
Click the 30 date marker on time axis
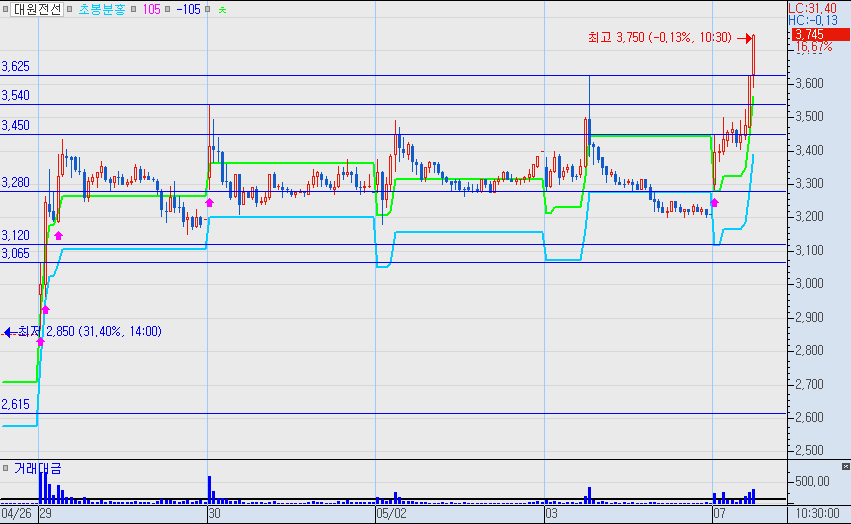[214, 514]
